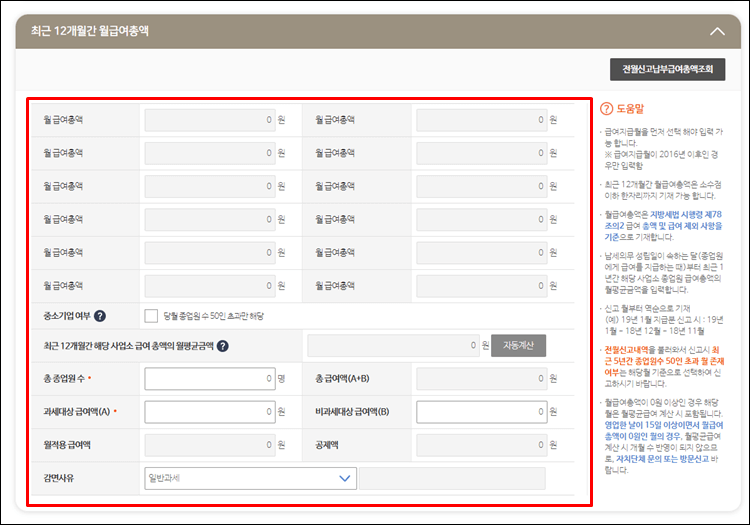Image resolution: width=750 pixels, height=525 pixels.
Task: Click the 비과세대상 급여액(B) label
Action: [352, 412]
